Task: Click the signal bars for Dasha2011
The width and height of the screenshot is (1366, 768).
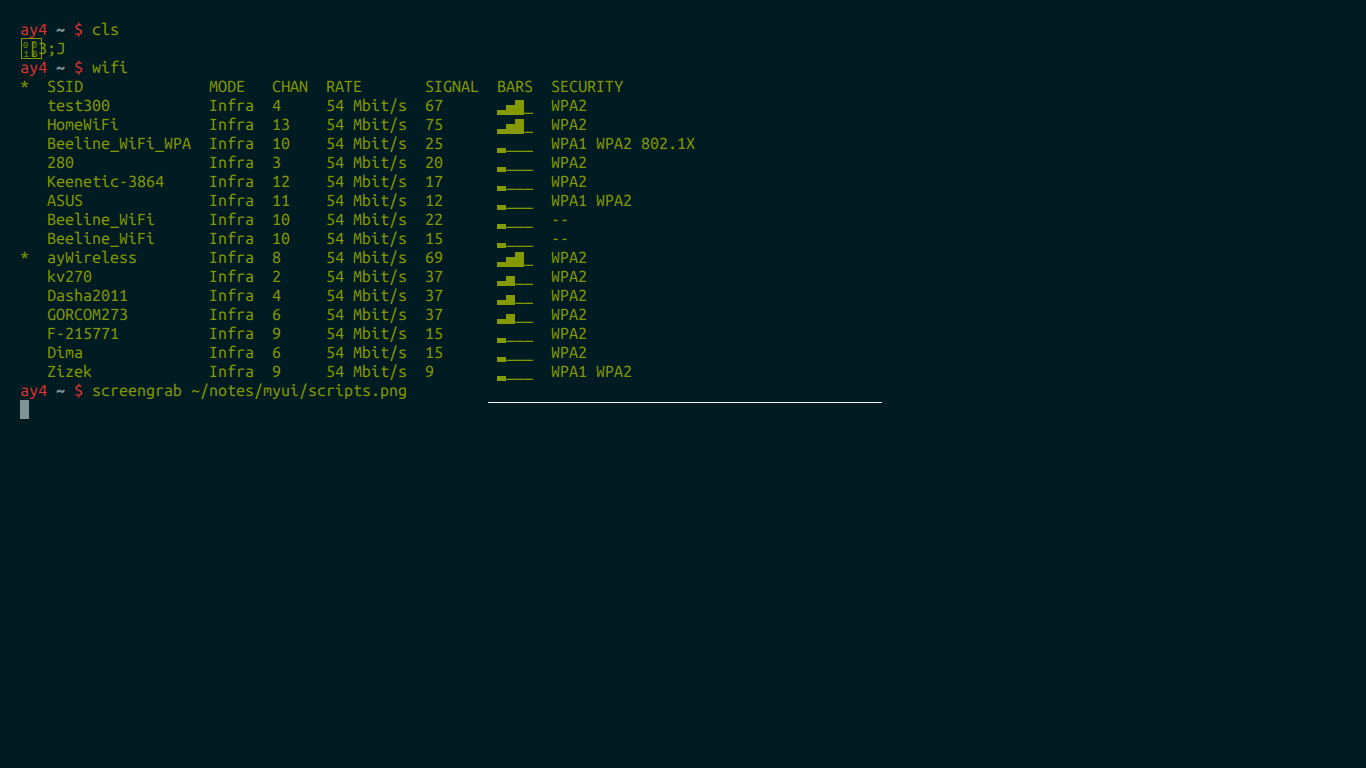Action: pyautogui.click(x=514, y=298)
